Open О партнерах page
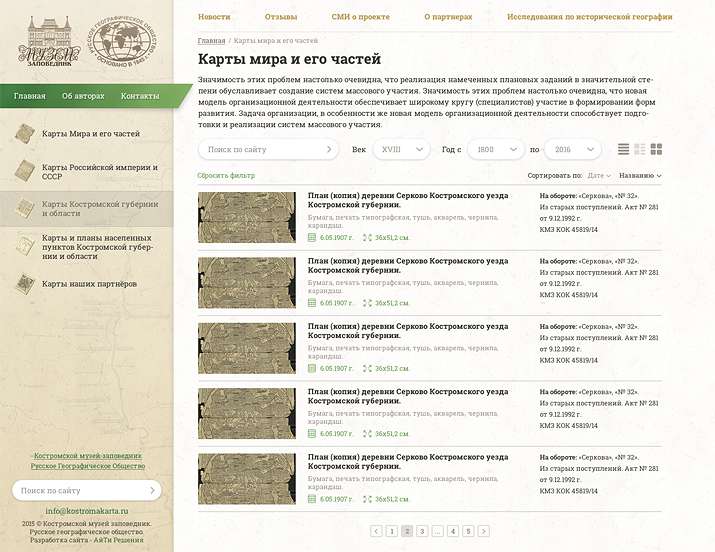The height and width of the screenshot is (552, 715). coord(448,17)
